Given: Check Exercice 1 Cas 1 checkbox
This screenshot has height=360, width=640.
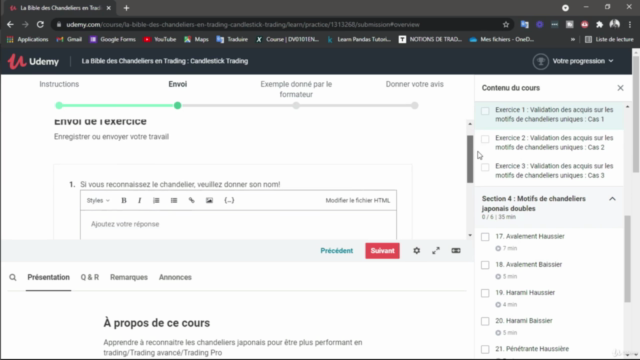Looking at the screenshot, I should coord(485,111).
